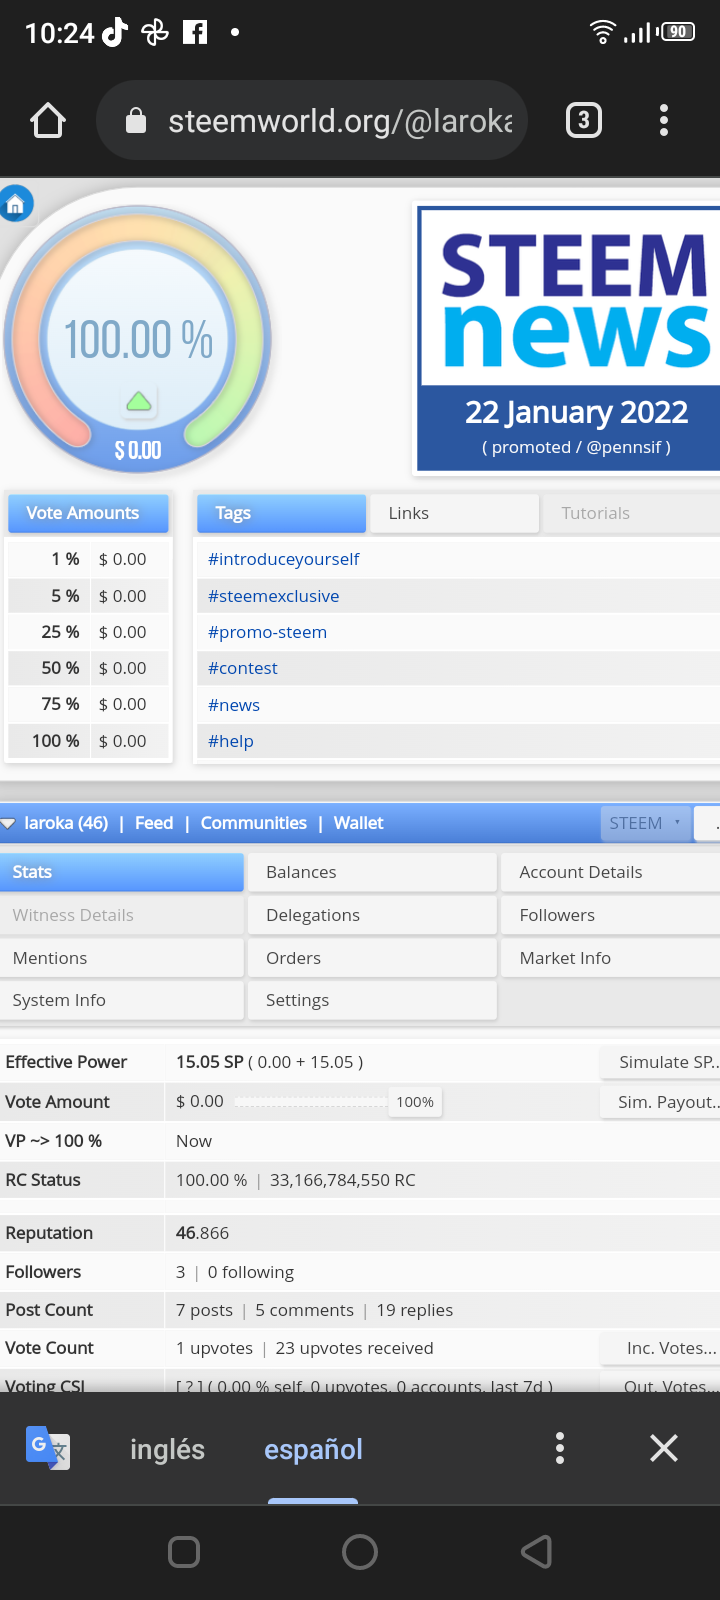The width and height of the screenshot is (720, 1600).
Task: Adjust the Vote Amount slider track
Action: click(311, 1102)
